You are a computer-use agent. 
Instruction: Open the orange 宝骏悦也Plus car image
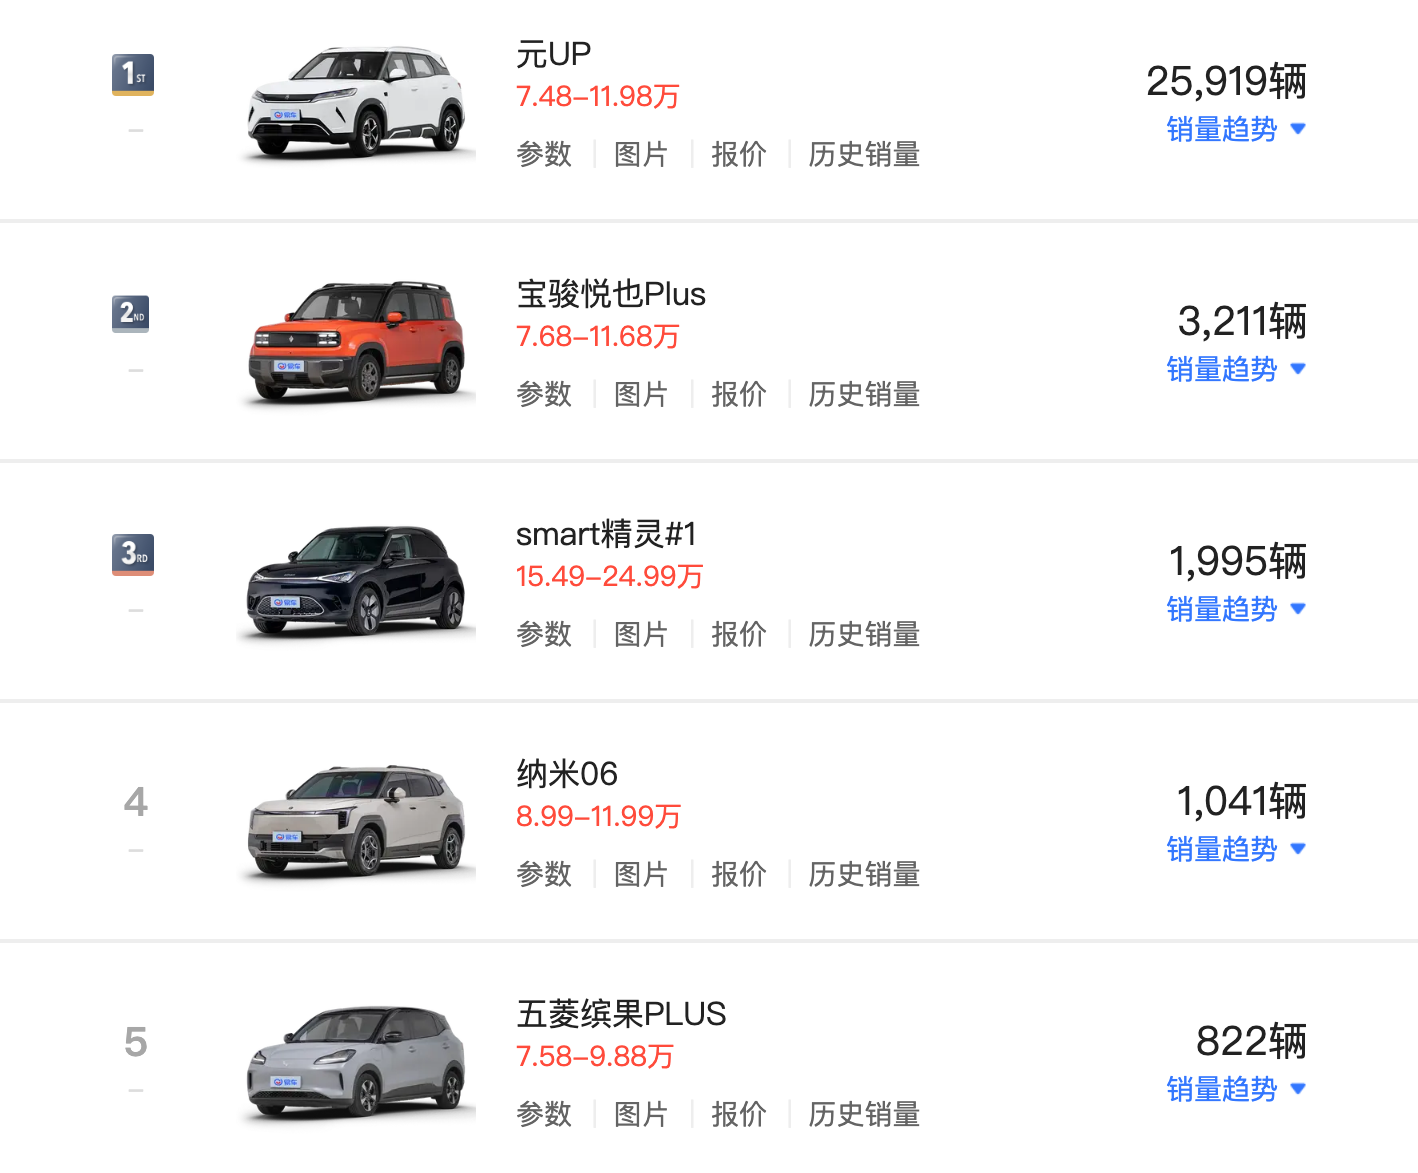click(356, 342)
